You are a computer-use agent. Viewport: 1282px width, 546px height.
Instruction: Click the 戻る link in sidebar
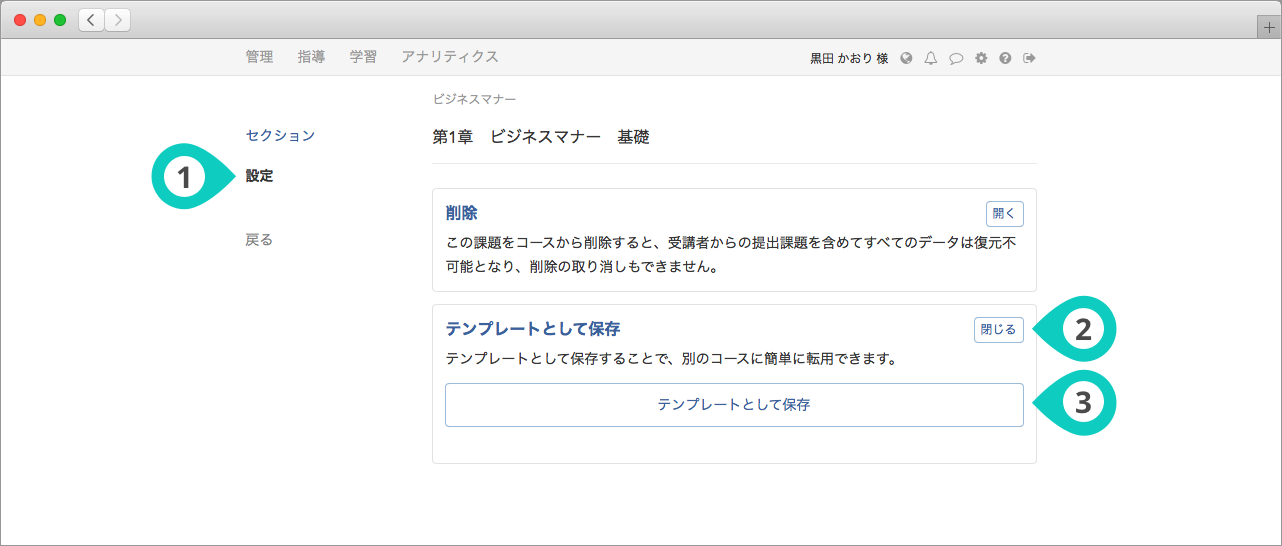(259, 240)
